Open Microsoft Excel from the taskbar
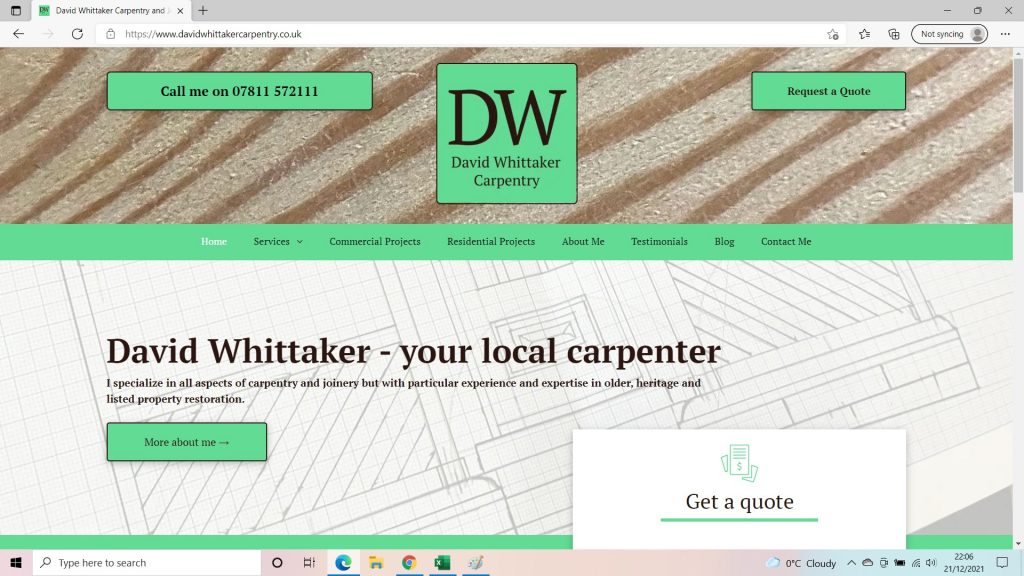 [x=442, y=562]
